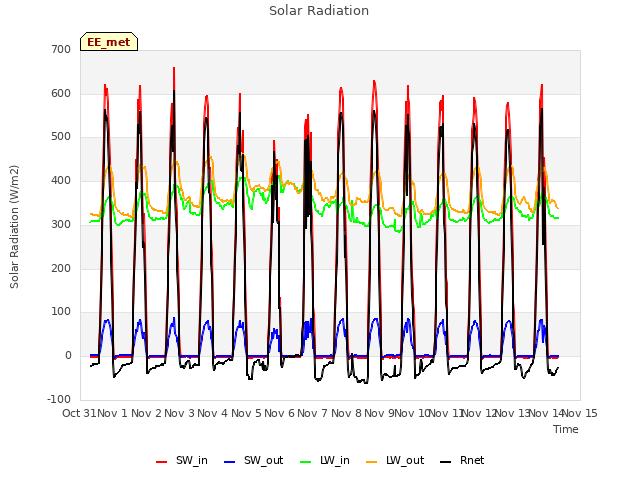640x480 pixels.
Task: Click the blue SW_out legend swatch
Action: pyautogui.click(x=230, y=462)
